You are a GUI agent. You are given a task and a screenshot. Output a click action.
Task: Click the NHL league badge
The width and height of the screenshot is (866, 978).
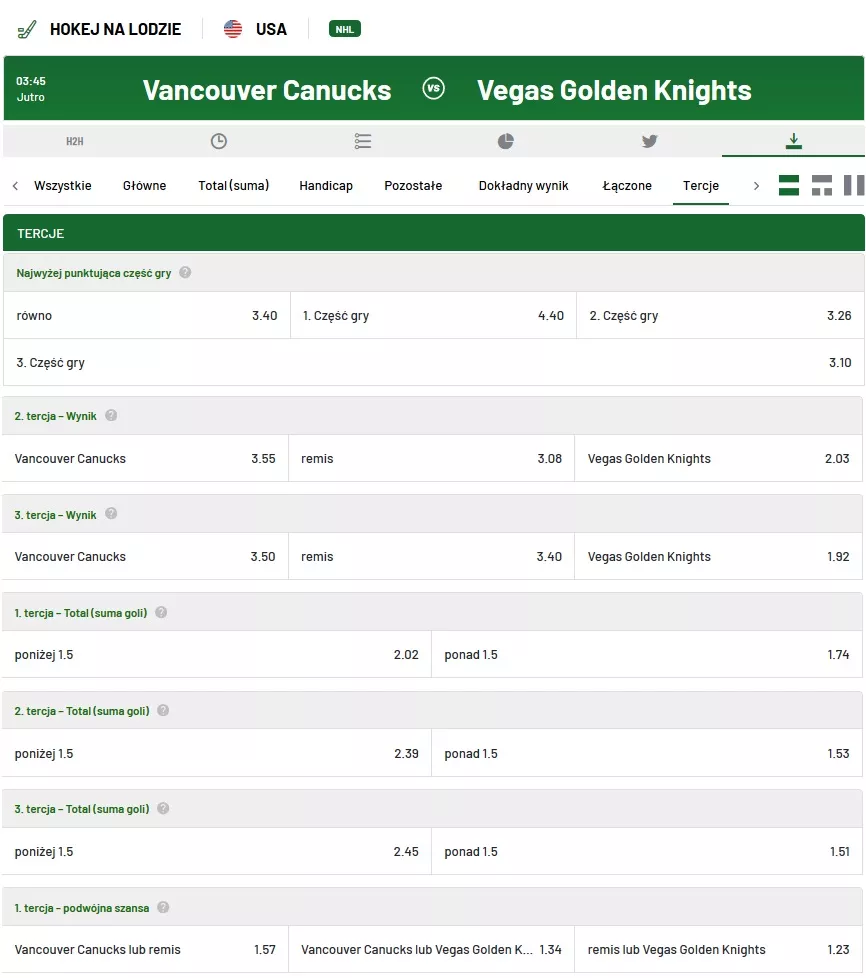345,29
